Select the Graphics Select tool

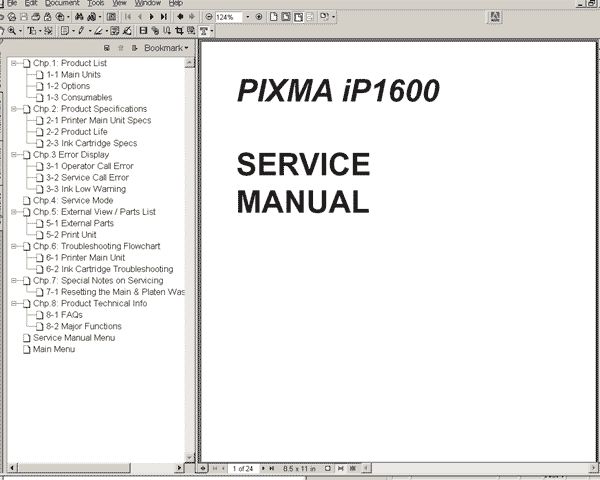48,31
